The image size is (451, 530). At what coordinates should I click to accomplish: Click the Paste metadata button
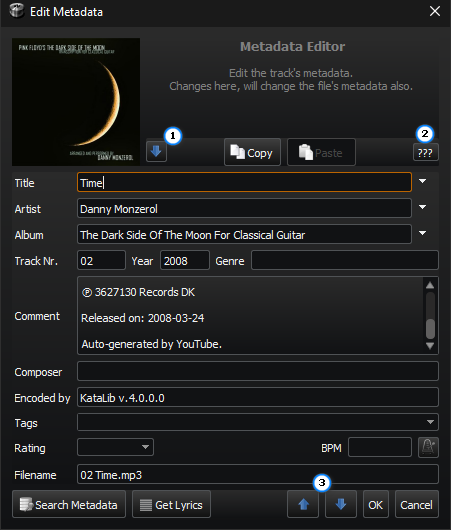point(321,152)
